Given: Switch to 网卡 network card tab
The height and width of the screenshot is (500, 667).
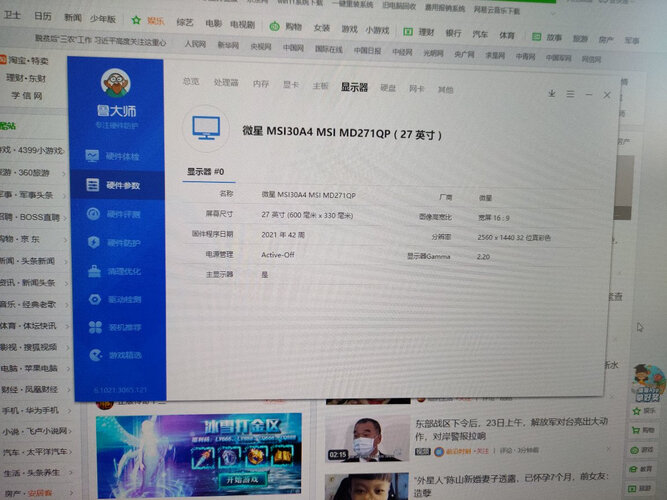Looking at the screenshot, I should (x=416, y=89).
